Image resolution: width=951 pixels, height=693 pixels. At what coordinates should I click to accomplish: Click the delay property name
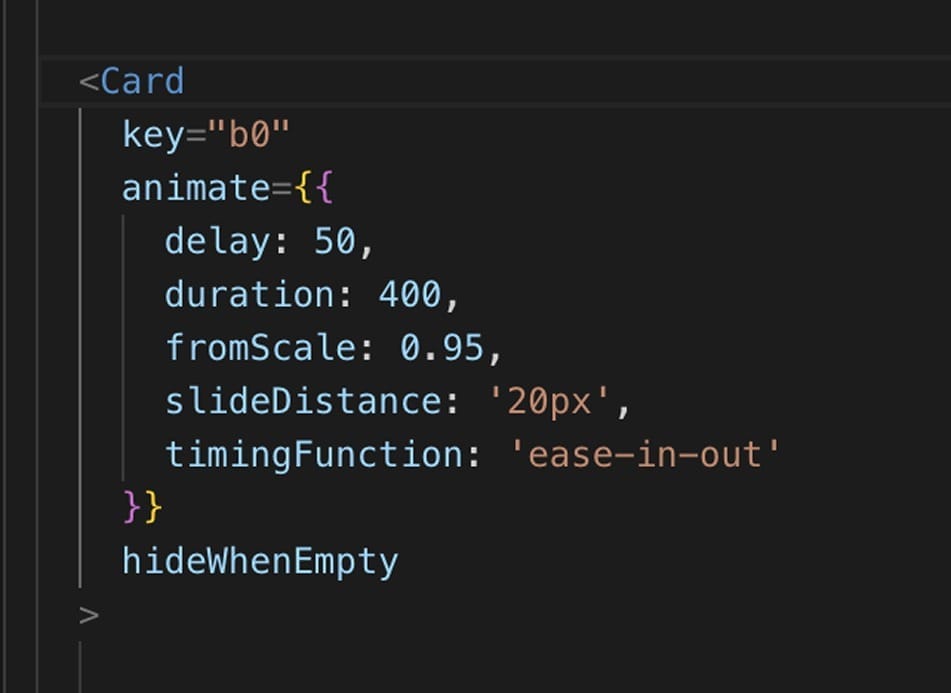click(217, 241)
